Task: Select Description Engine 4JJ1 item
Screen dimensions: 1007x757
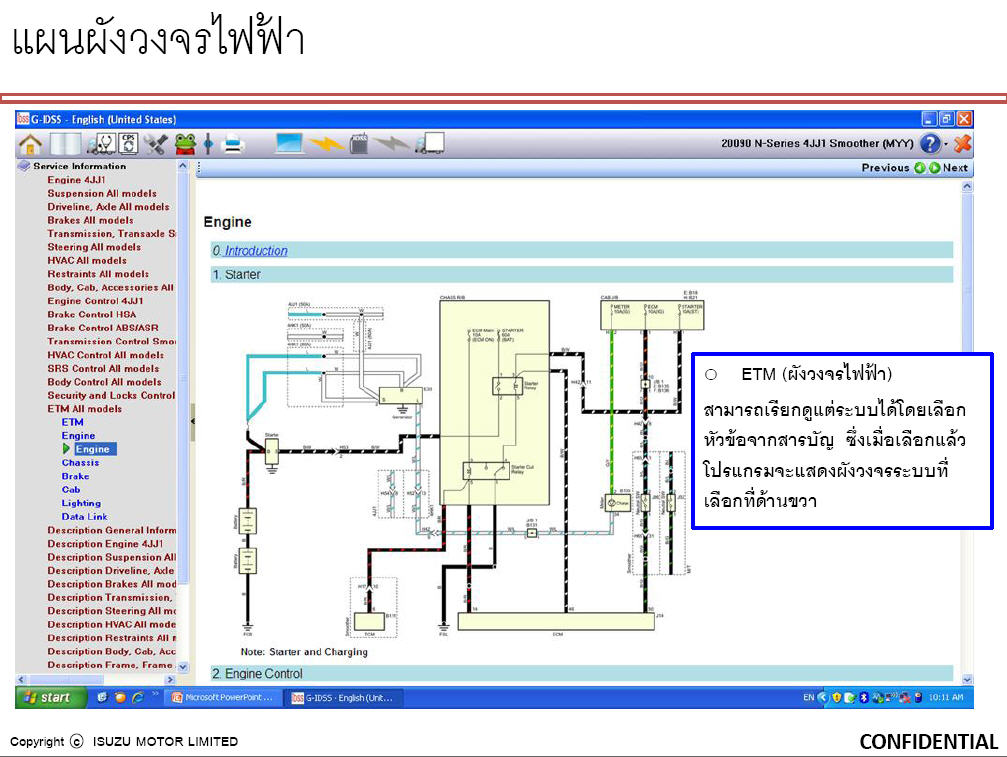Action: coord(105,544)
